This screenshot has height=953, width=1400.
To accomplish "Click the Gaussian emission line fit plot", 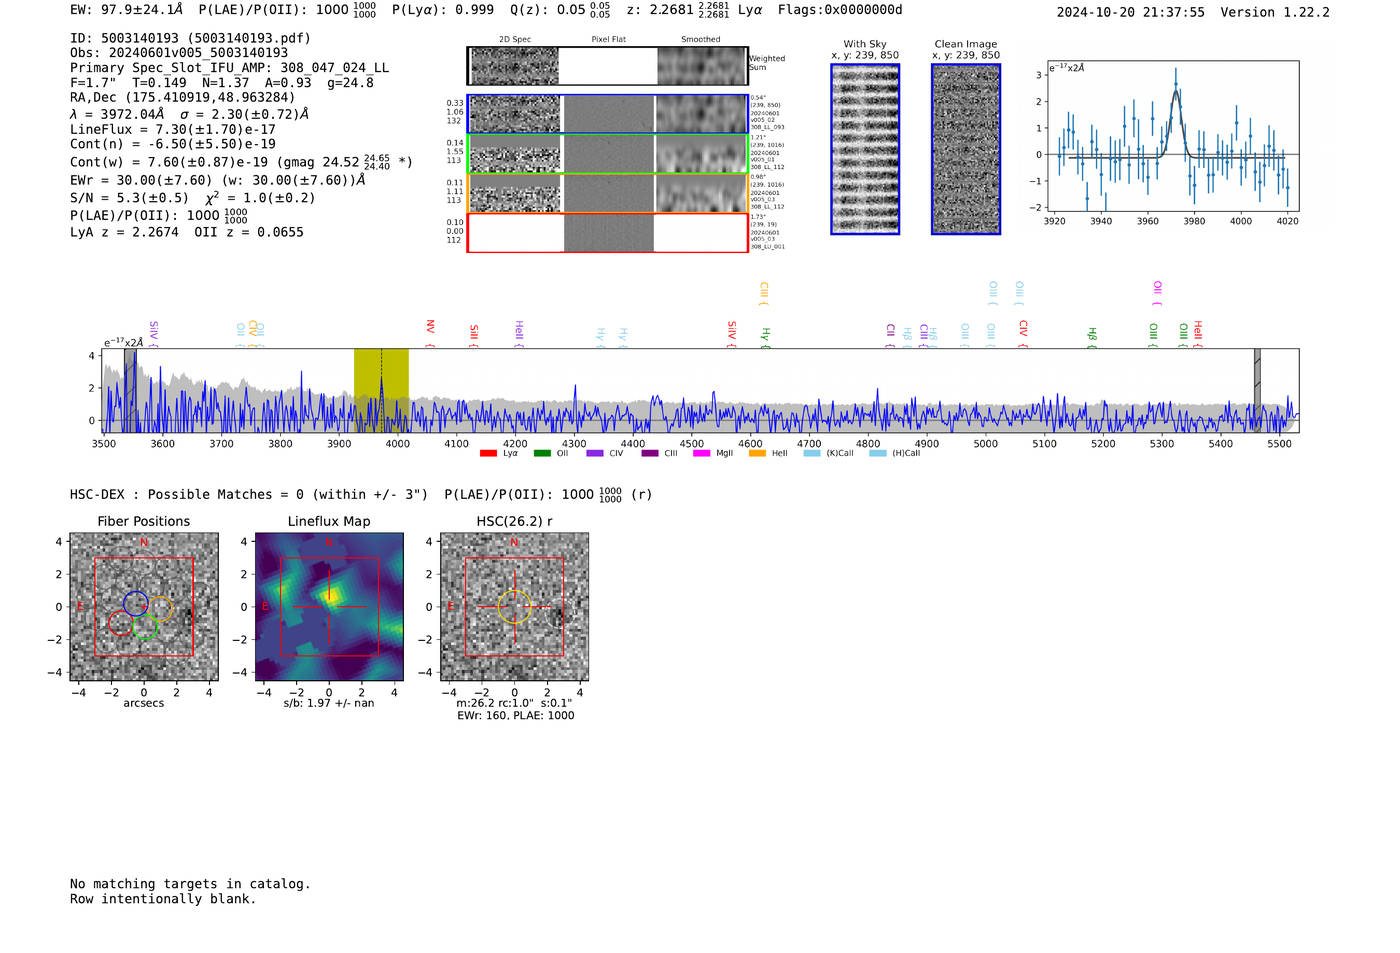I will (x=1172, y=136).
